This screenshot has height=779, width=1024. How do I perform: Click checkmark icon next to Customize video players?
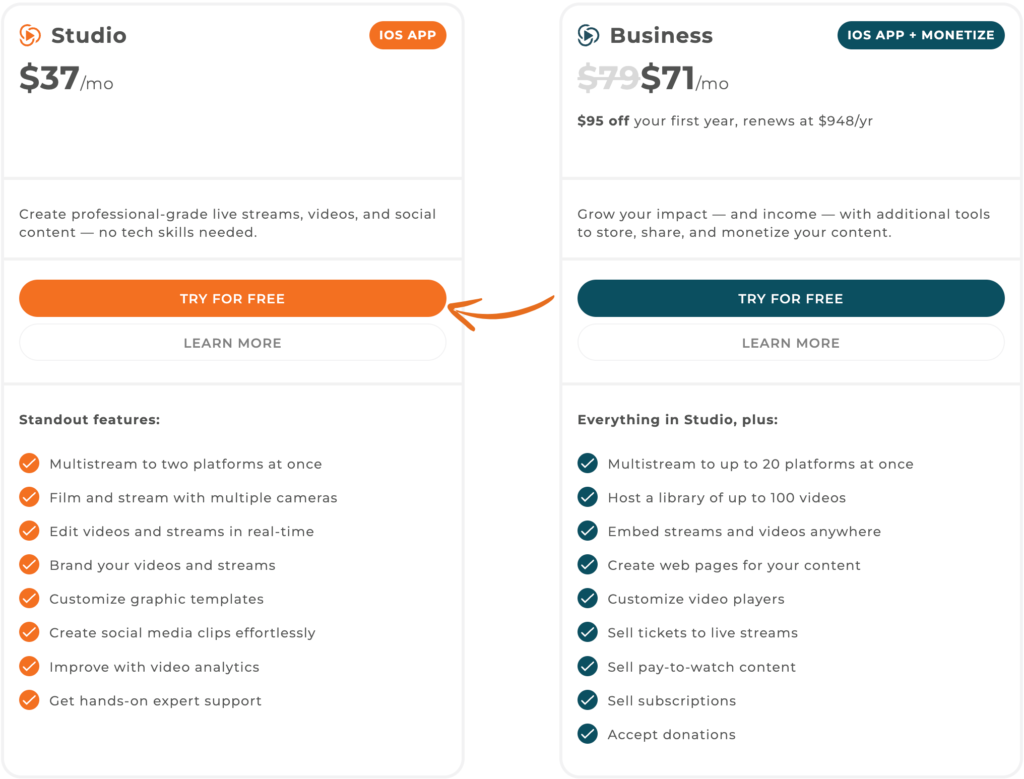click(588, 598)
